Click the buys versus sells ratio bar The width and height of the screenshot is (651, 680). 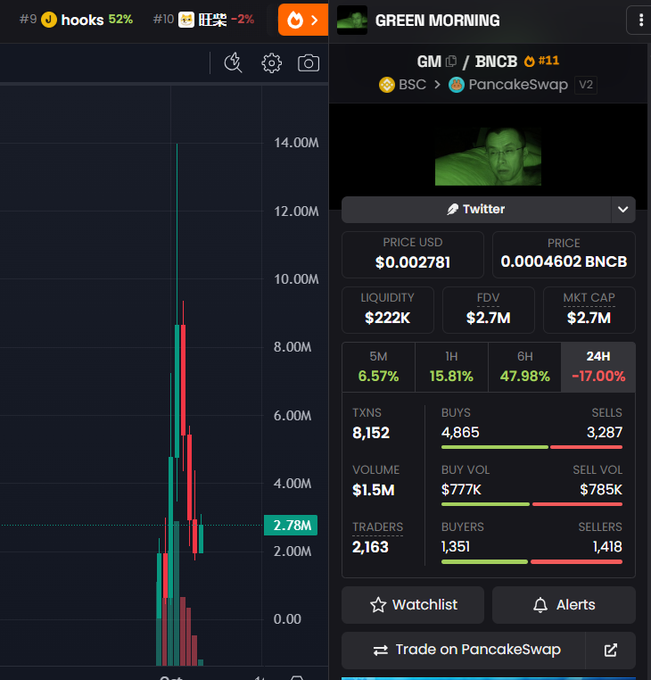[x=532, y=447]
